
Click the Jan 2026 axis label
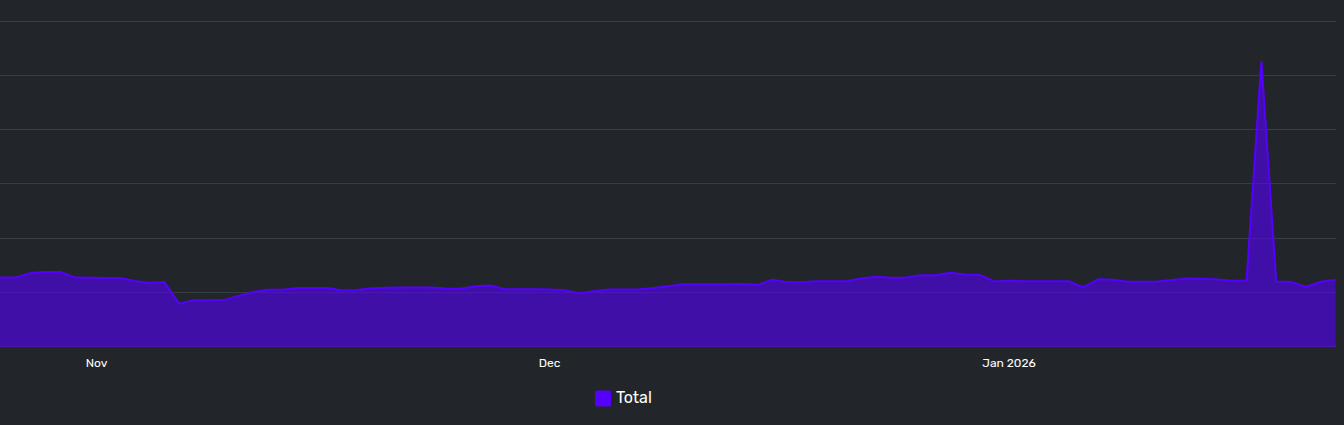click(1008, 363)
